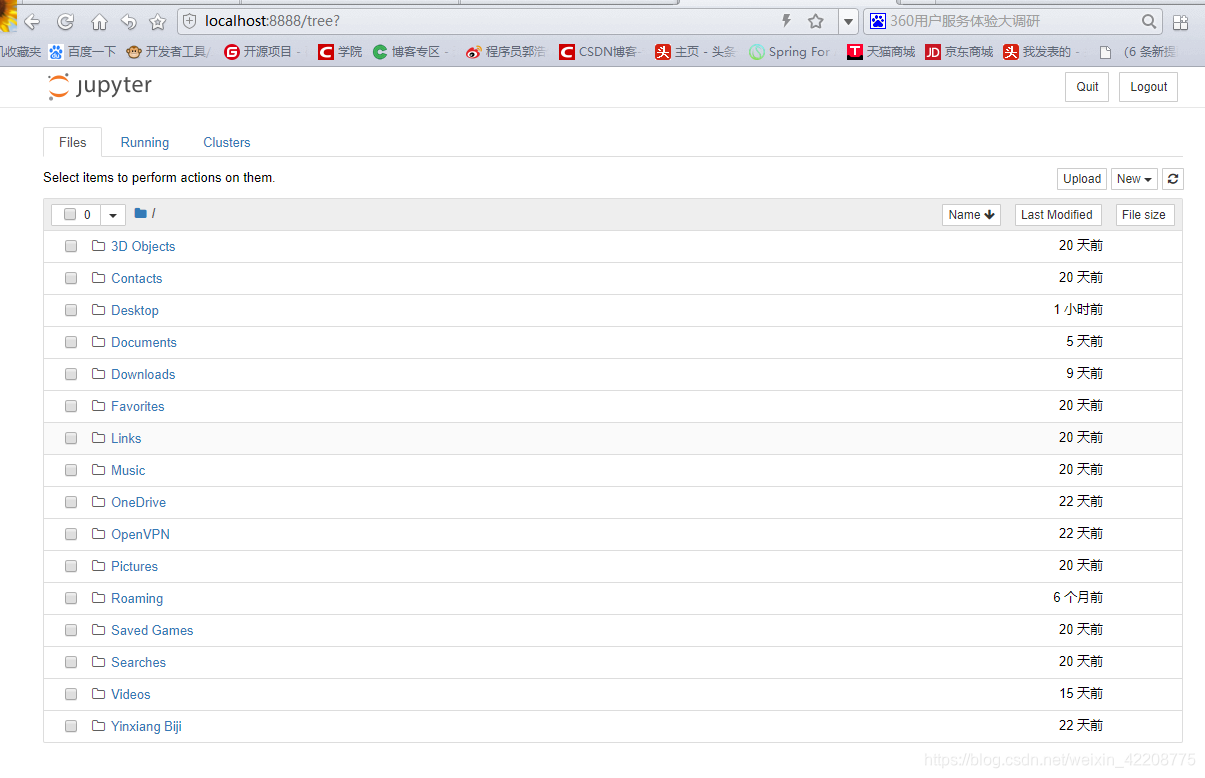Open the New dropdown menu

pos(1134,179)
